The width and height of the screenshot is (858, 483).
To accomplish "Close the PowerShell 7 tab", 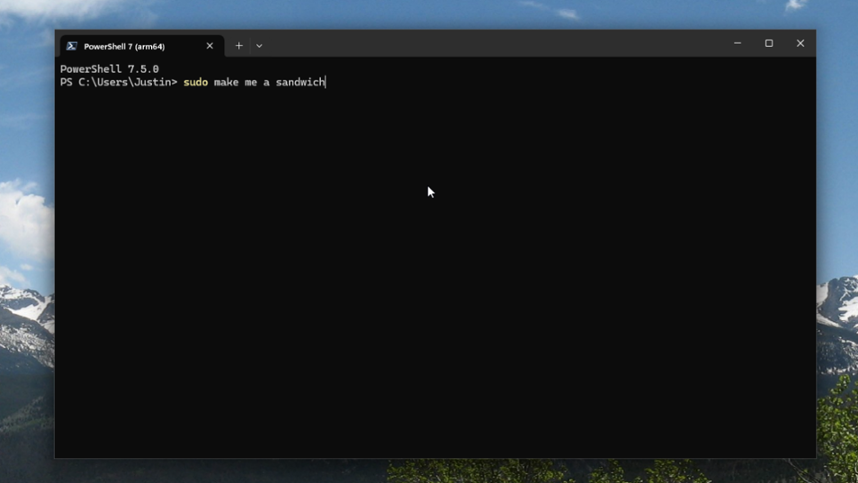I will tap(210, 46).
